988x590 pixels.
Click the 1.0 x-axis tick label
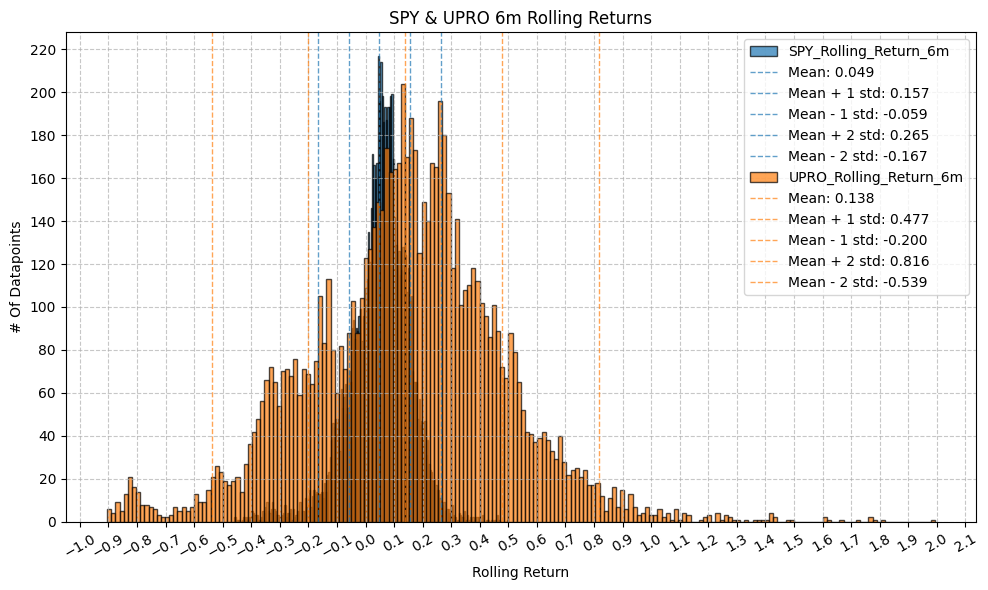(650, 543)
